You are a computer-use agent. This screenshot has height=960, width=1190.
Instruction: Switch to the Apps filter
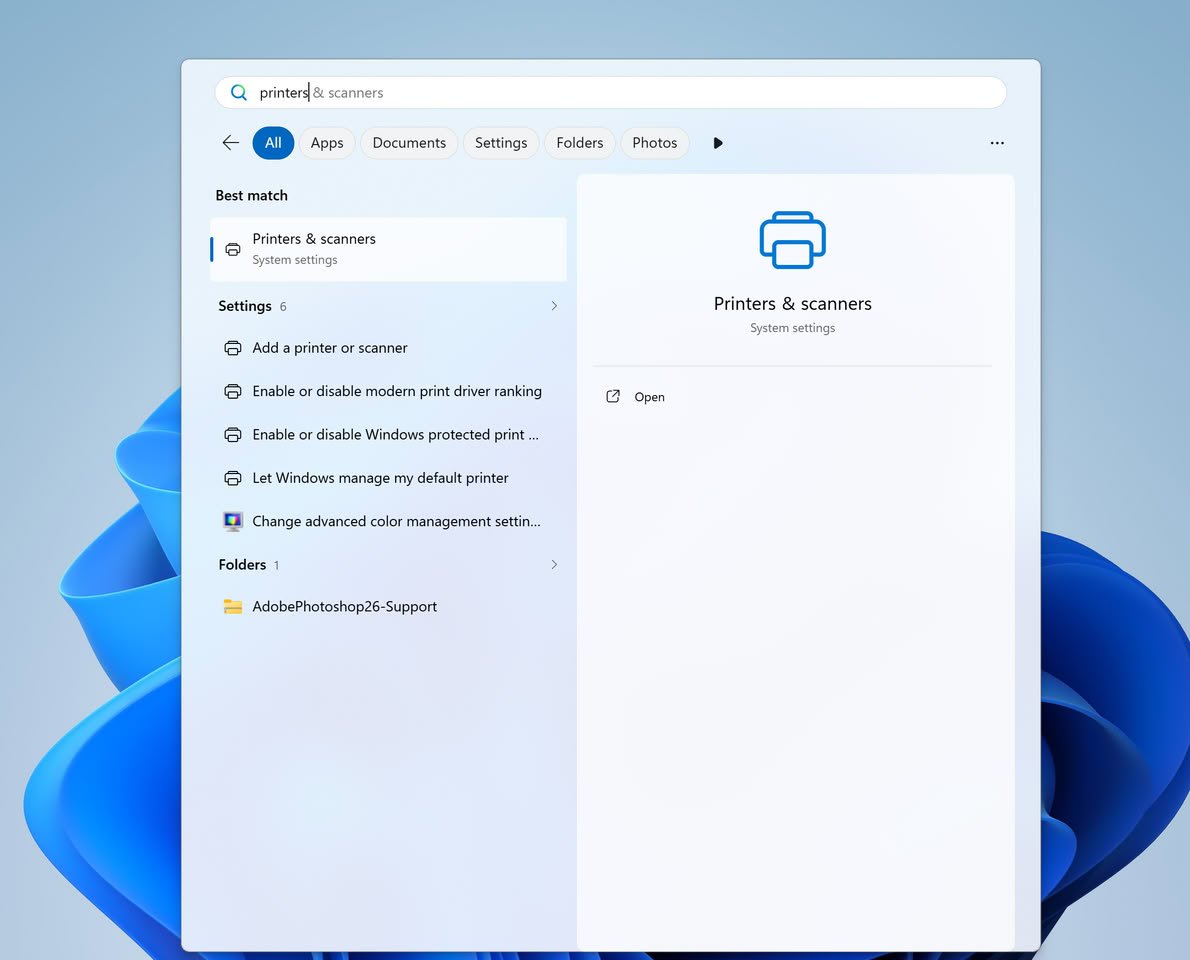point(327,143)
